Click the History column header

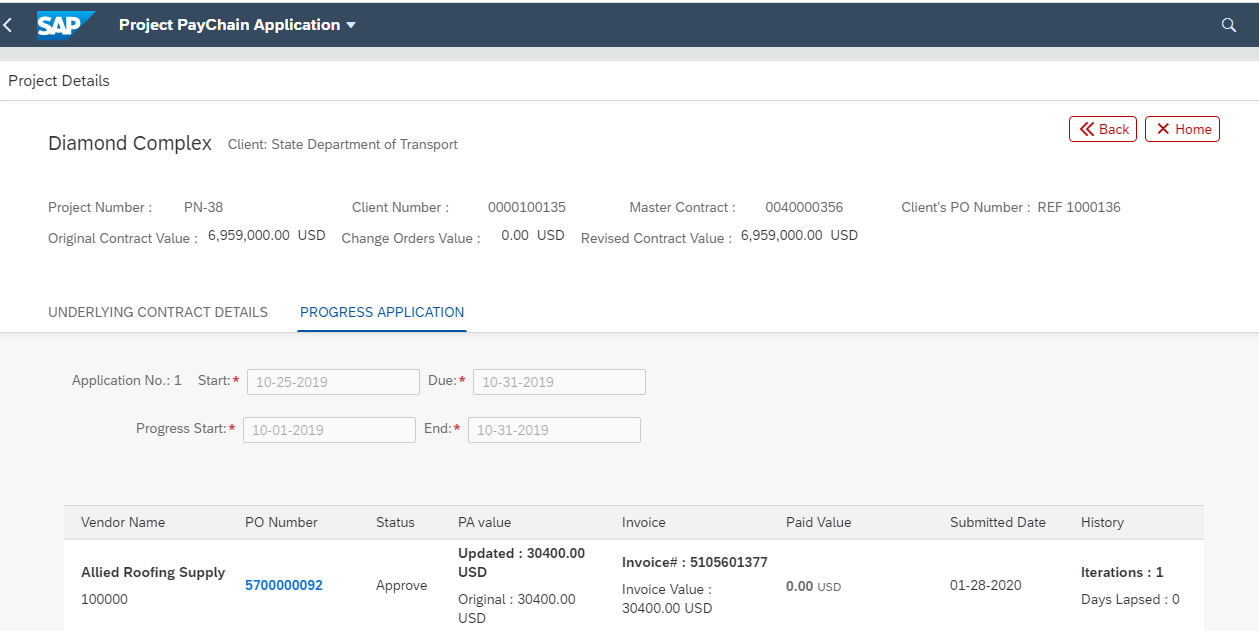click(1102, 522)
